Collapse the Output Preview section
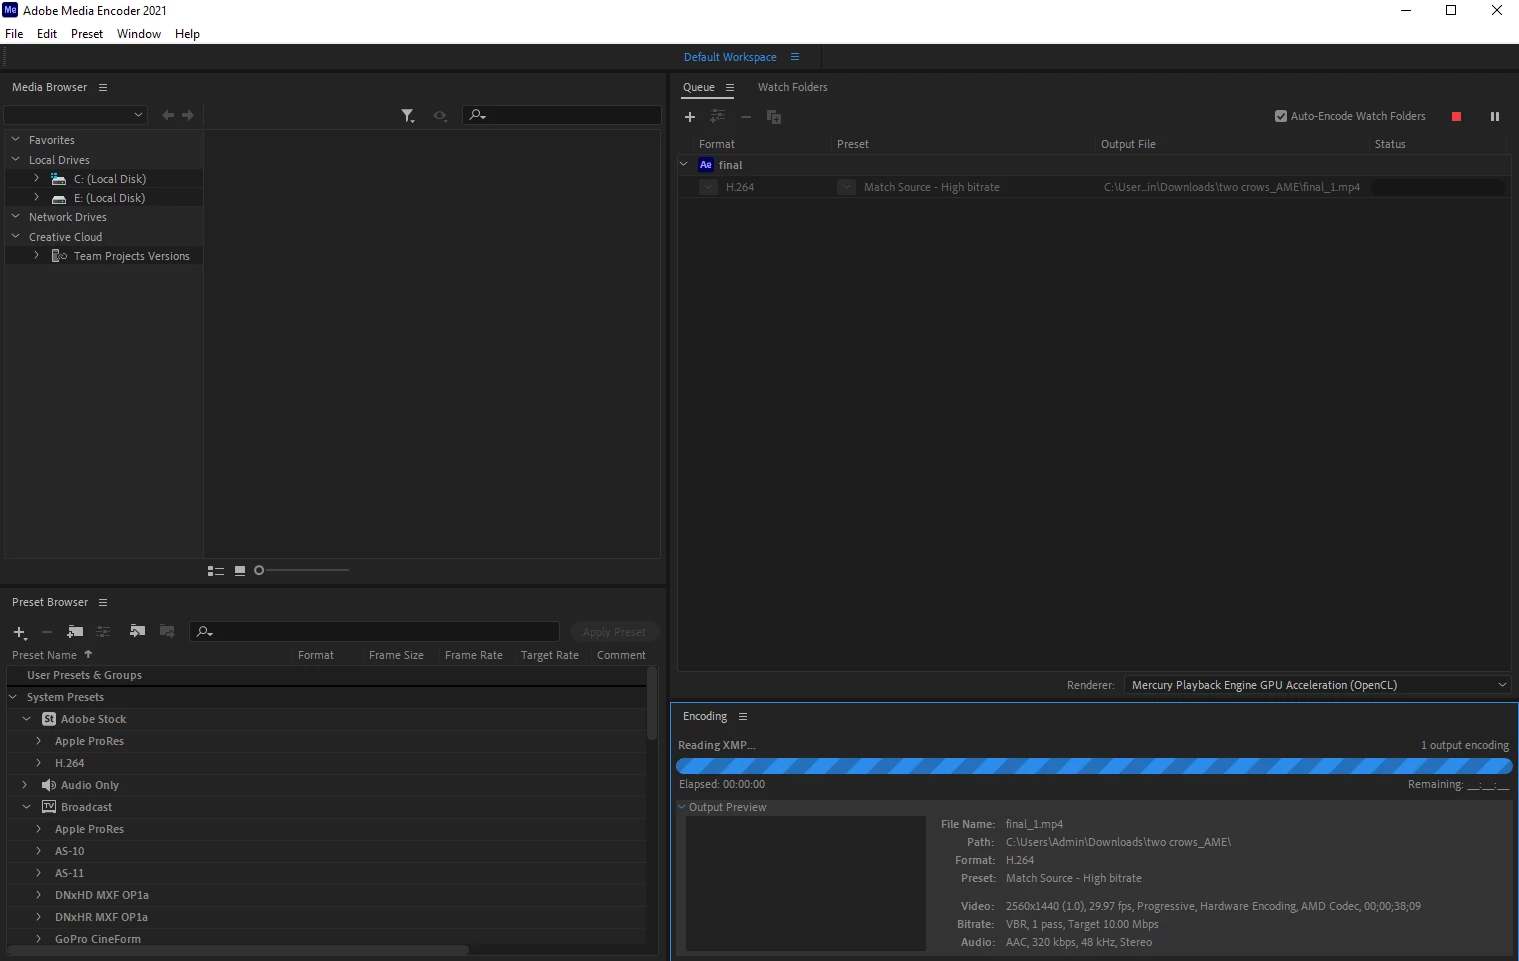This screenshot has height=961, width=1519. (x=682, y=807)
